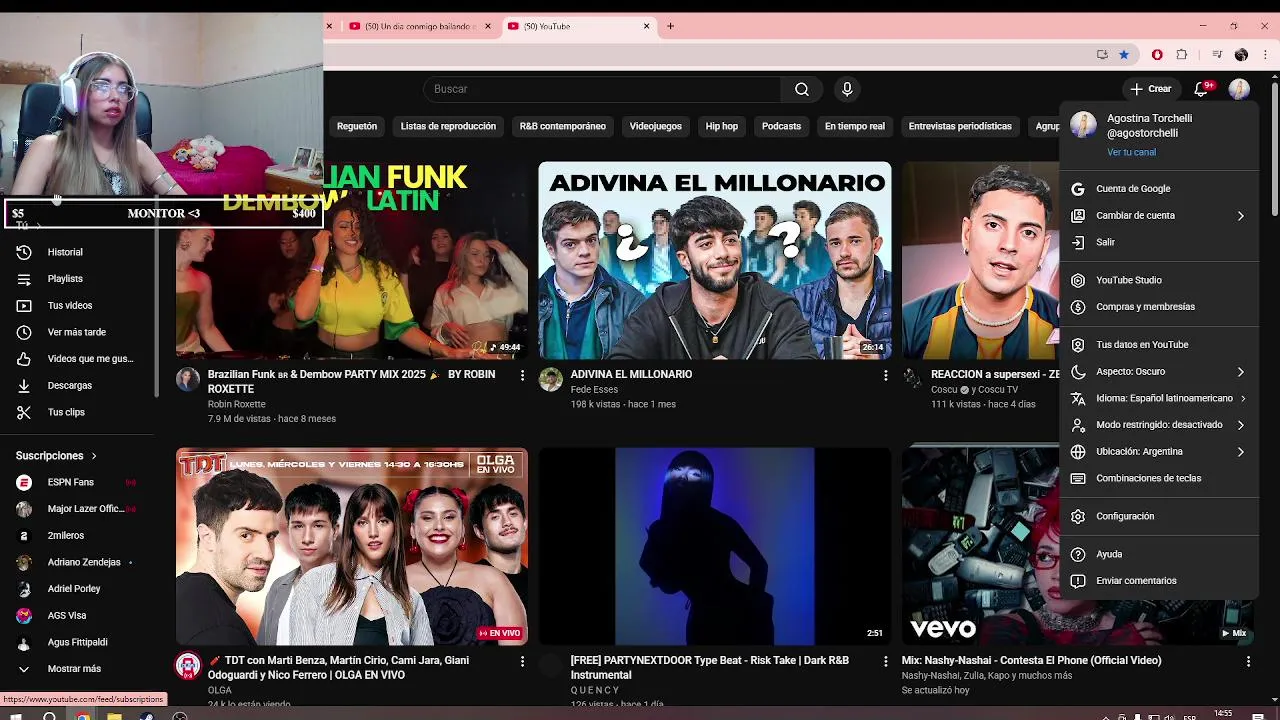Select Podcasts filter chip
This screenshot has height=720, width=1280.
click(x=781, y=126)
